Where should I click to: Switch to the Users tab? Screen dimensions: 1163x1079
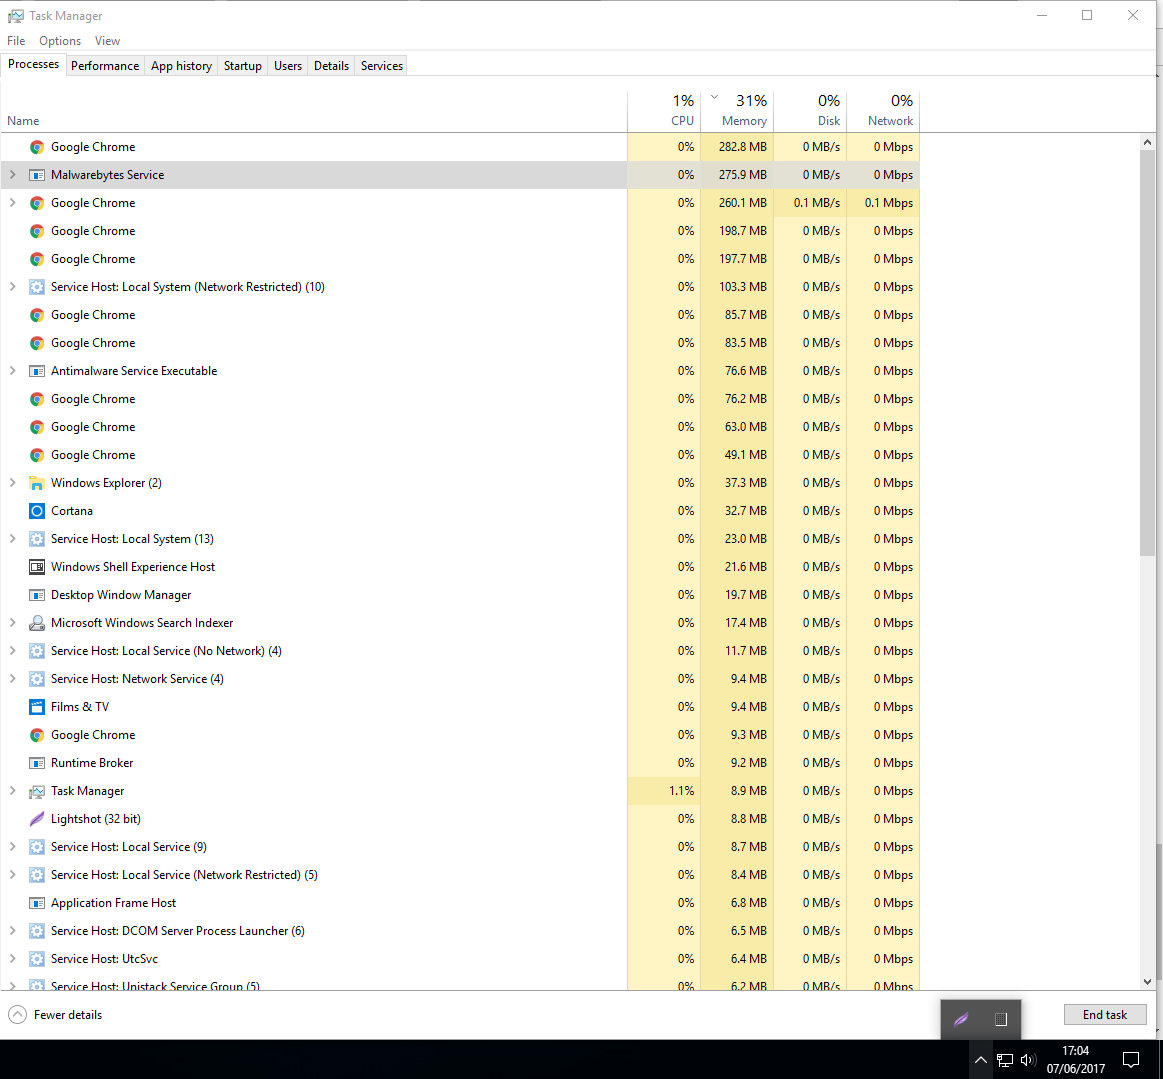(288, 66)
